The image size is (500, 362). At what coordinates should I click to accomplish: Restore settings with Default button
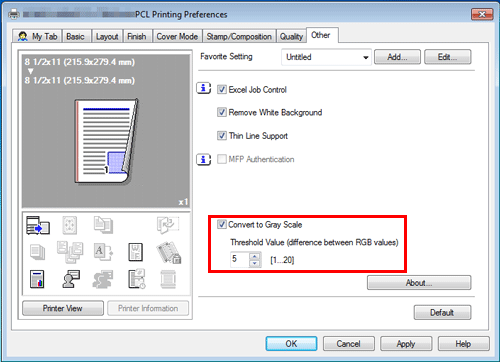pos(442,312)
